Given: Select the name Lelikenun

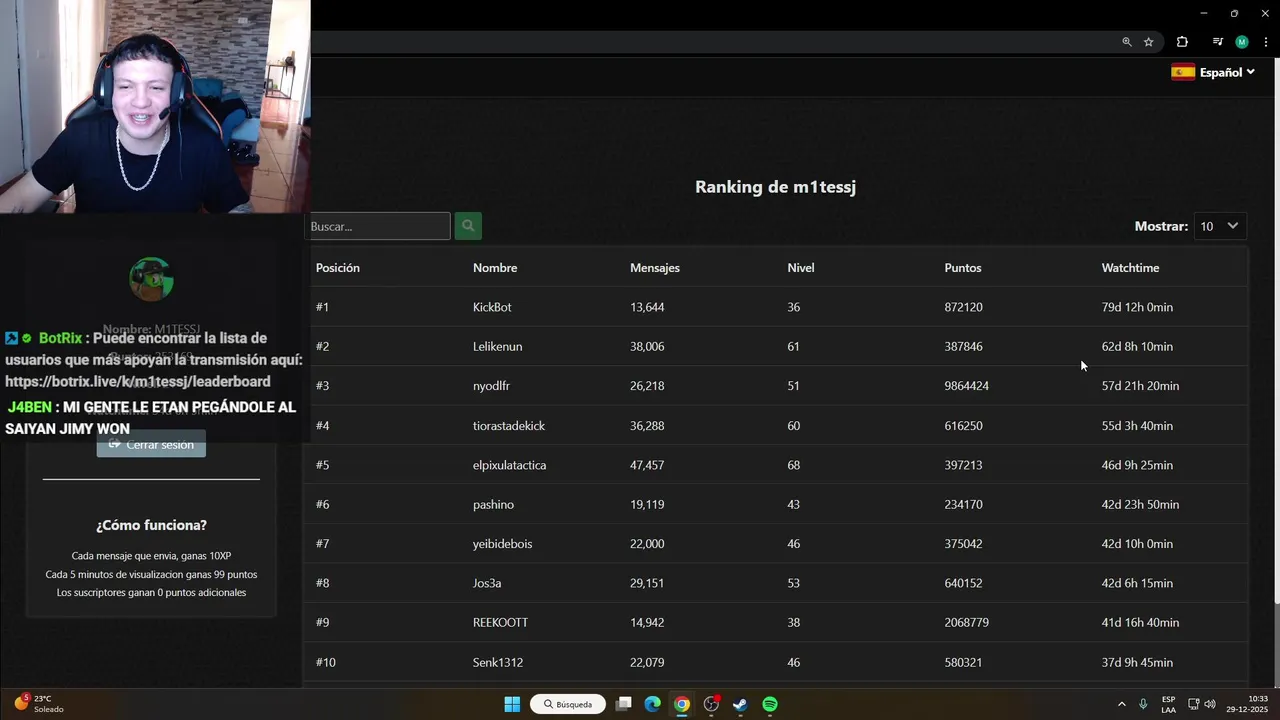Looking at the screenshot, I should coord(497,346).
